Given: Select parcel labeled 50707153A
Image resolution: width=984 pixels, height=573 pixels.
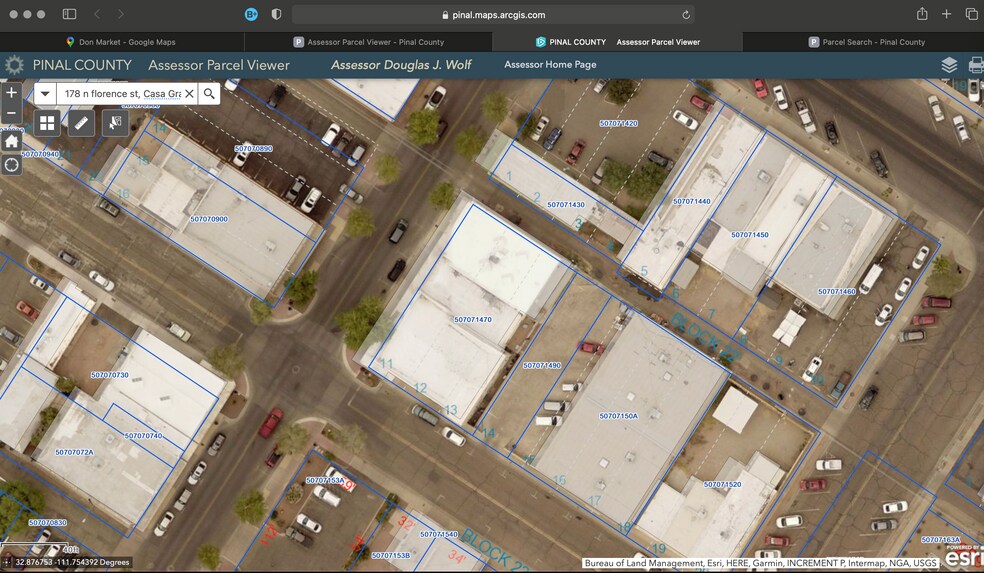Looking at the screenshot, I should tap(325, 480).
